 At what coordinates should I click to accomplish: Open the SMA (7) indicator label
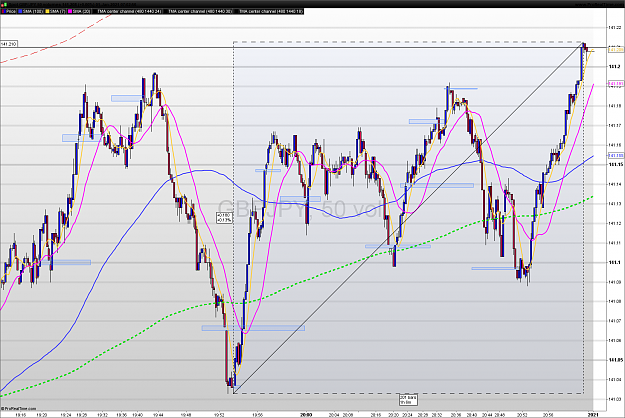coord(57,11)
